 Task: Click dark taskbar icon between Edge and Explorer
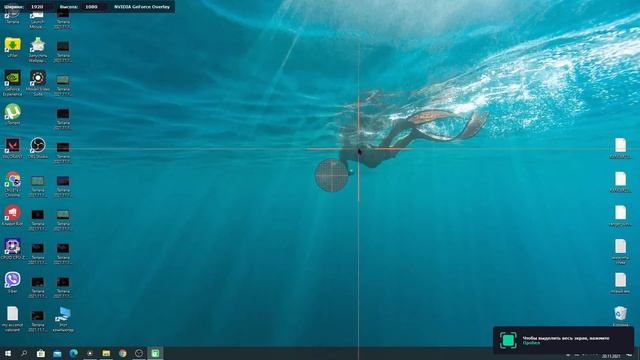[x=90, y=353]
